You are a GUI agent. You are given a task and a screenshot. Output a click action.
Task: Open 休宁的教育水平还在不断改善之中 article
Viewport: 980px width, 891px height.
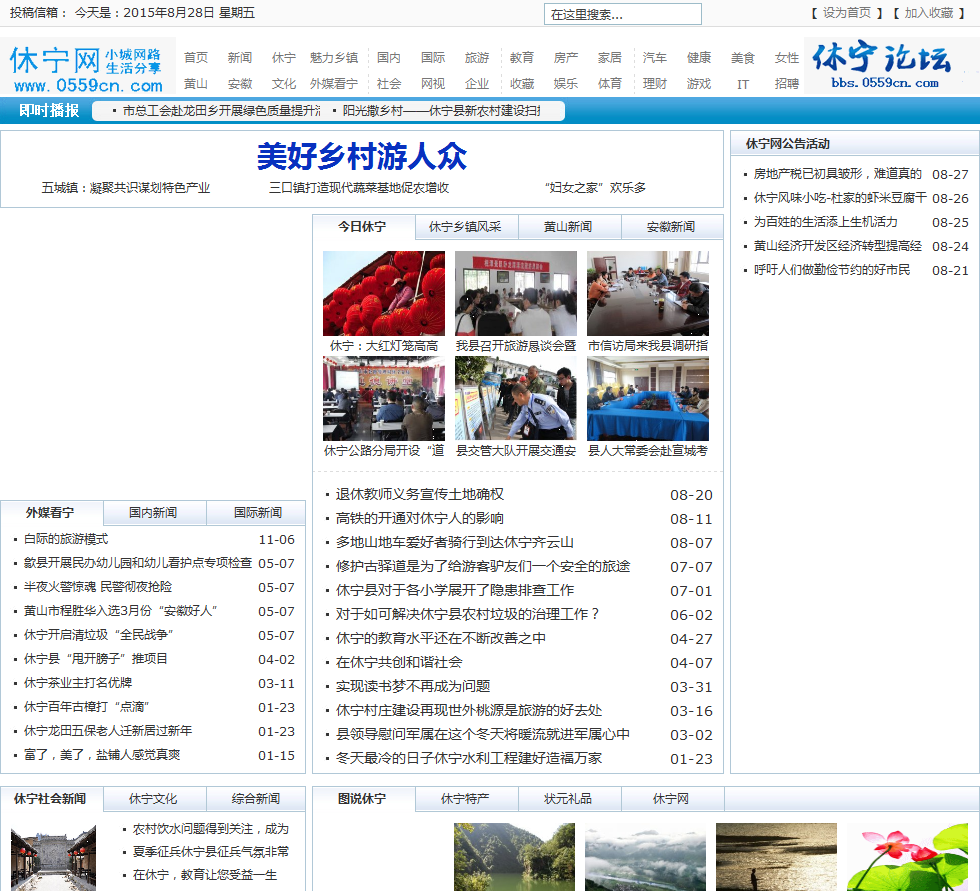pyautogui.click(x=441, y=638)
